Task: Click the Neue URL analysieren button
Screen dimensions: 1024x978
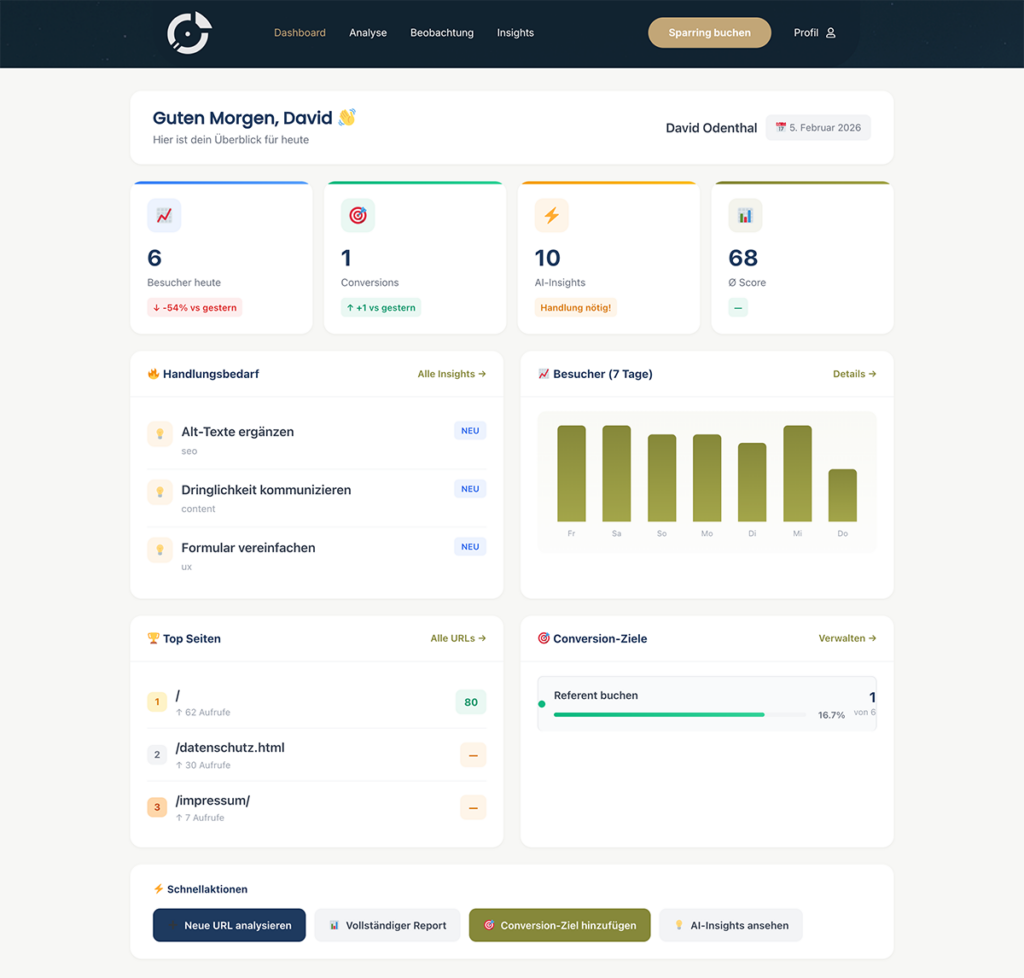Action: [229, 925]
